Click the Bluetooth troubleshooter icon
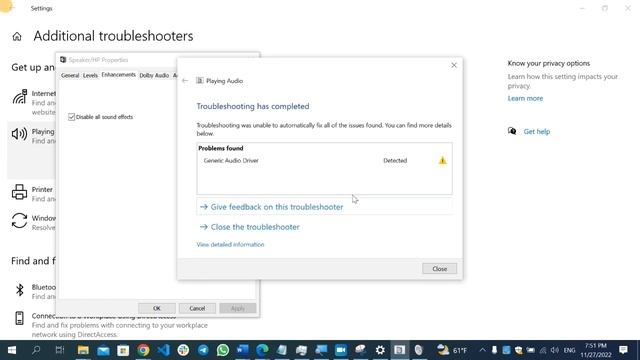This screenshot has height=360, width=640. click(x=19, y=290)
